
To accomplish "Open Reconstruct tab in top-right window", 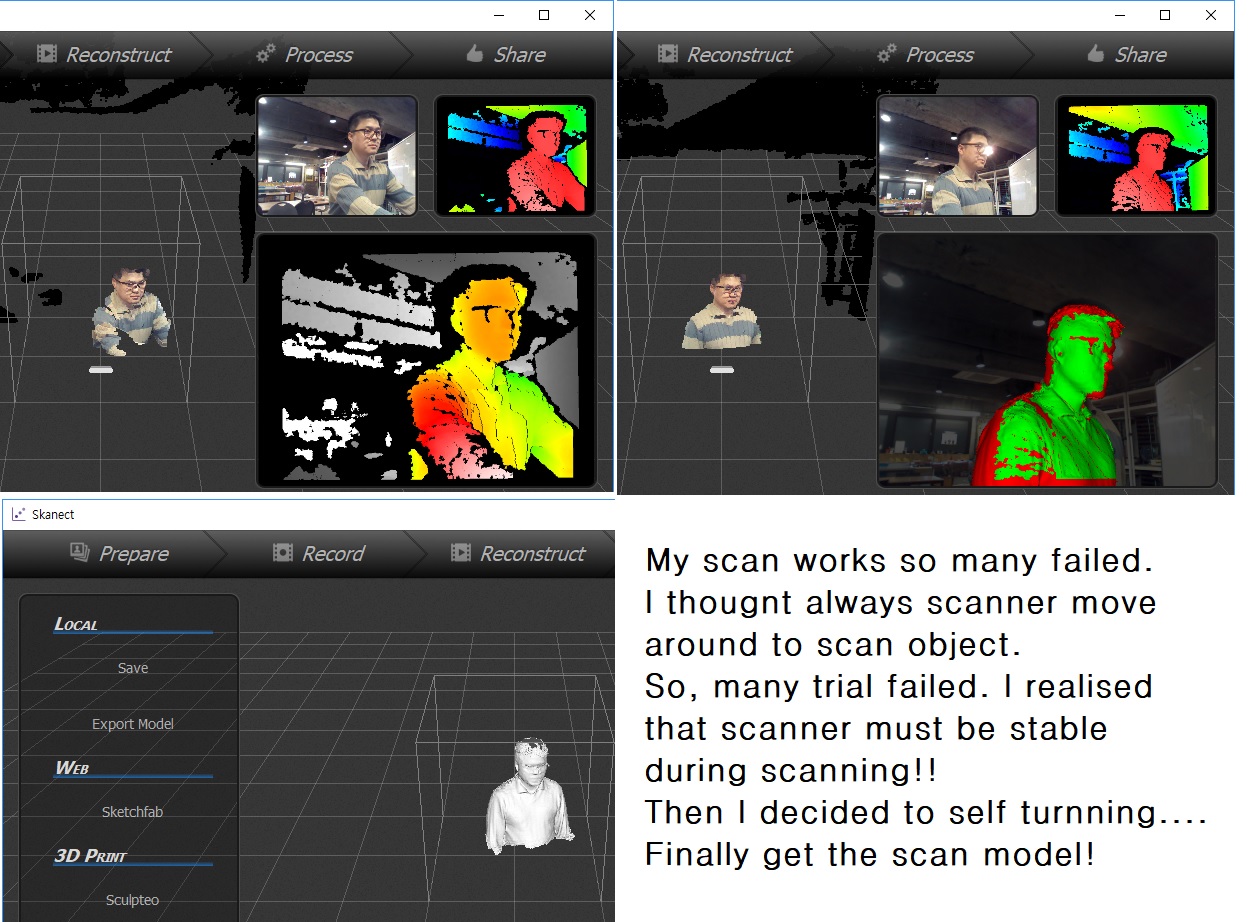I will [x=725, y=54].
